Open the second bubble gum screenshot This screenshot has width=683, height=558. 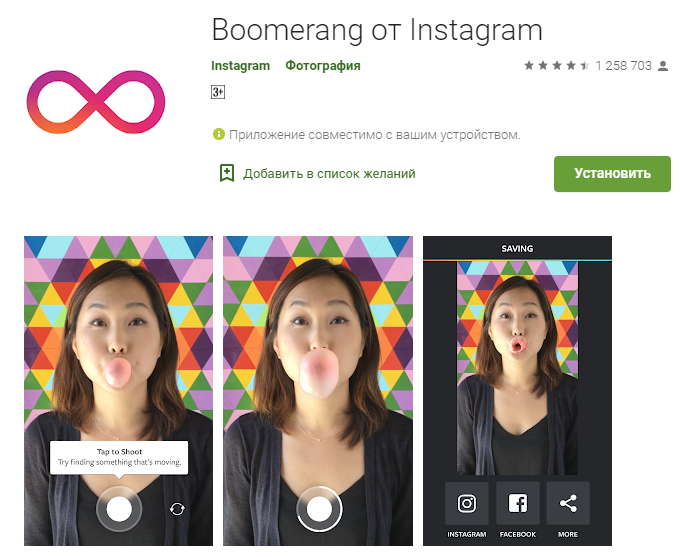(x=318, y=391)
